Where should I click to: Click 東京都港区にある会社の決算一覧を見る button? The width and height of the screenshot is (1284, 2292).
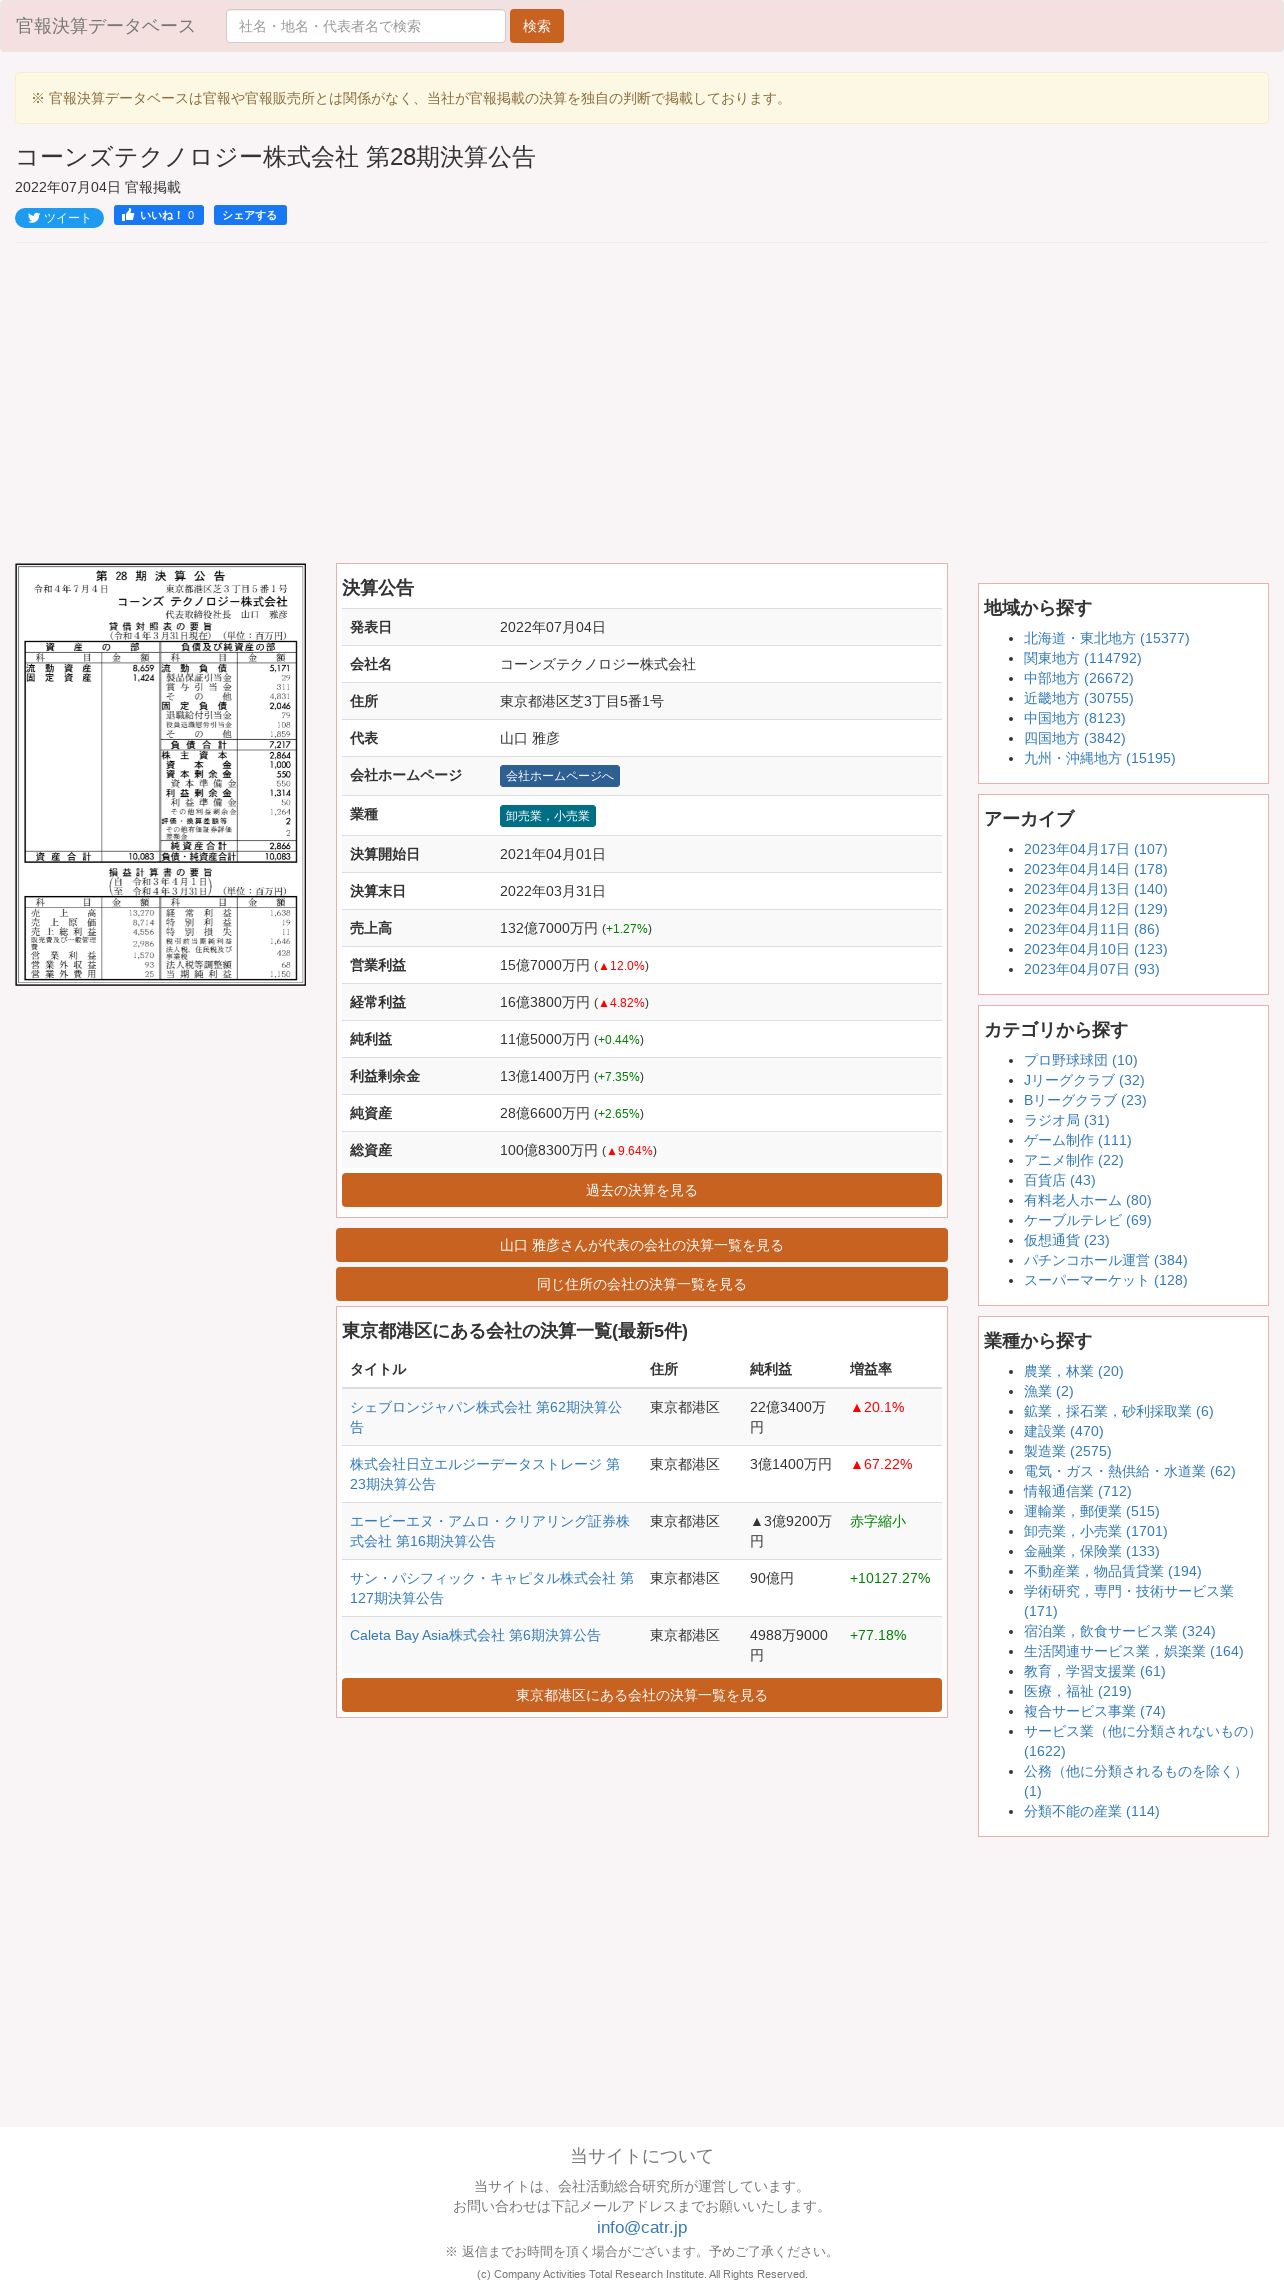coord(642,1695)
